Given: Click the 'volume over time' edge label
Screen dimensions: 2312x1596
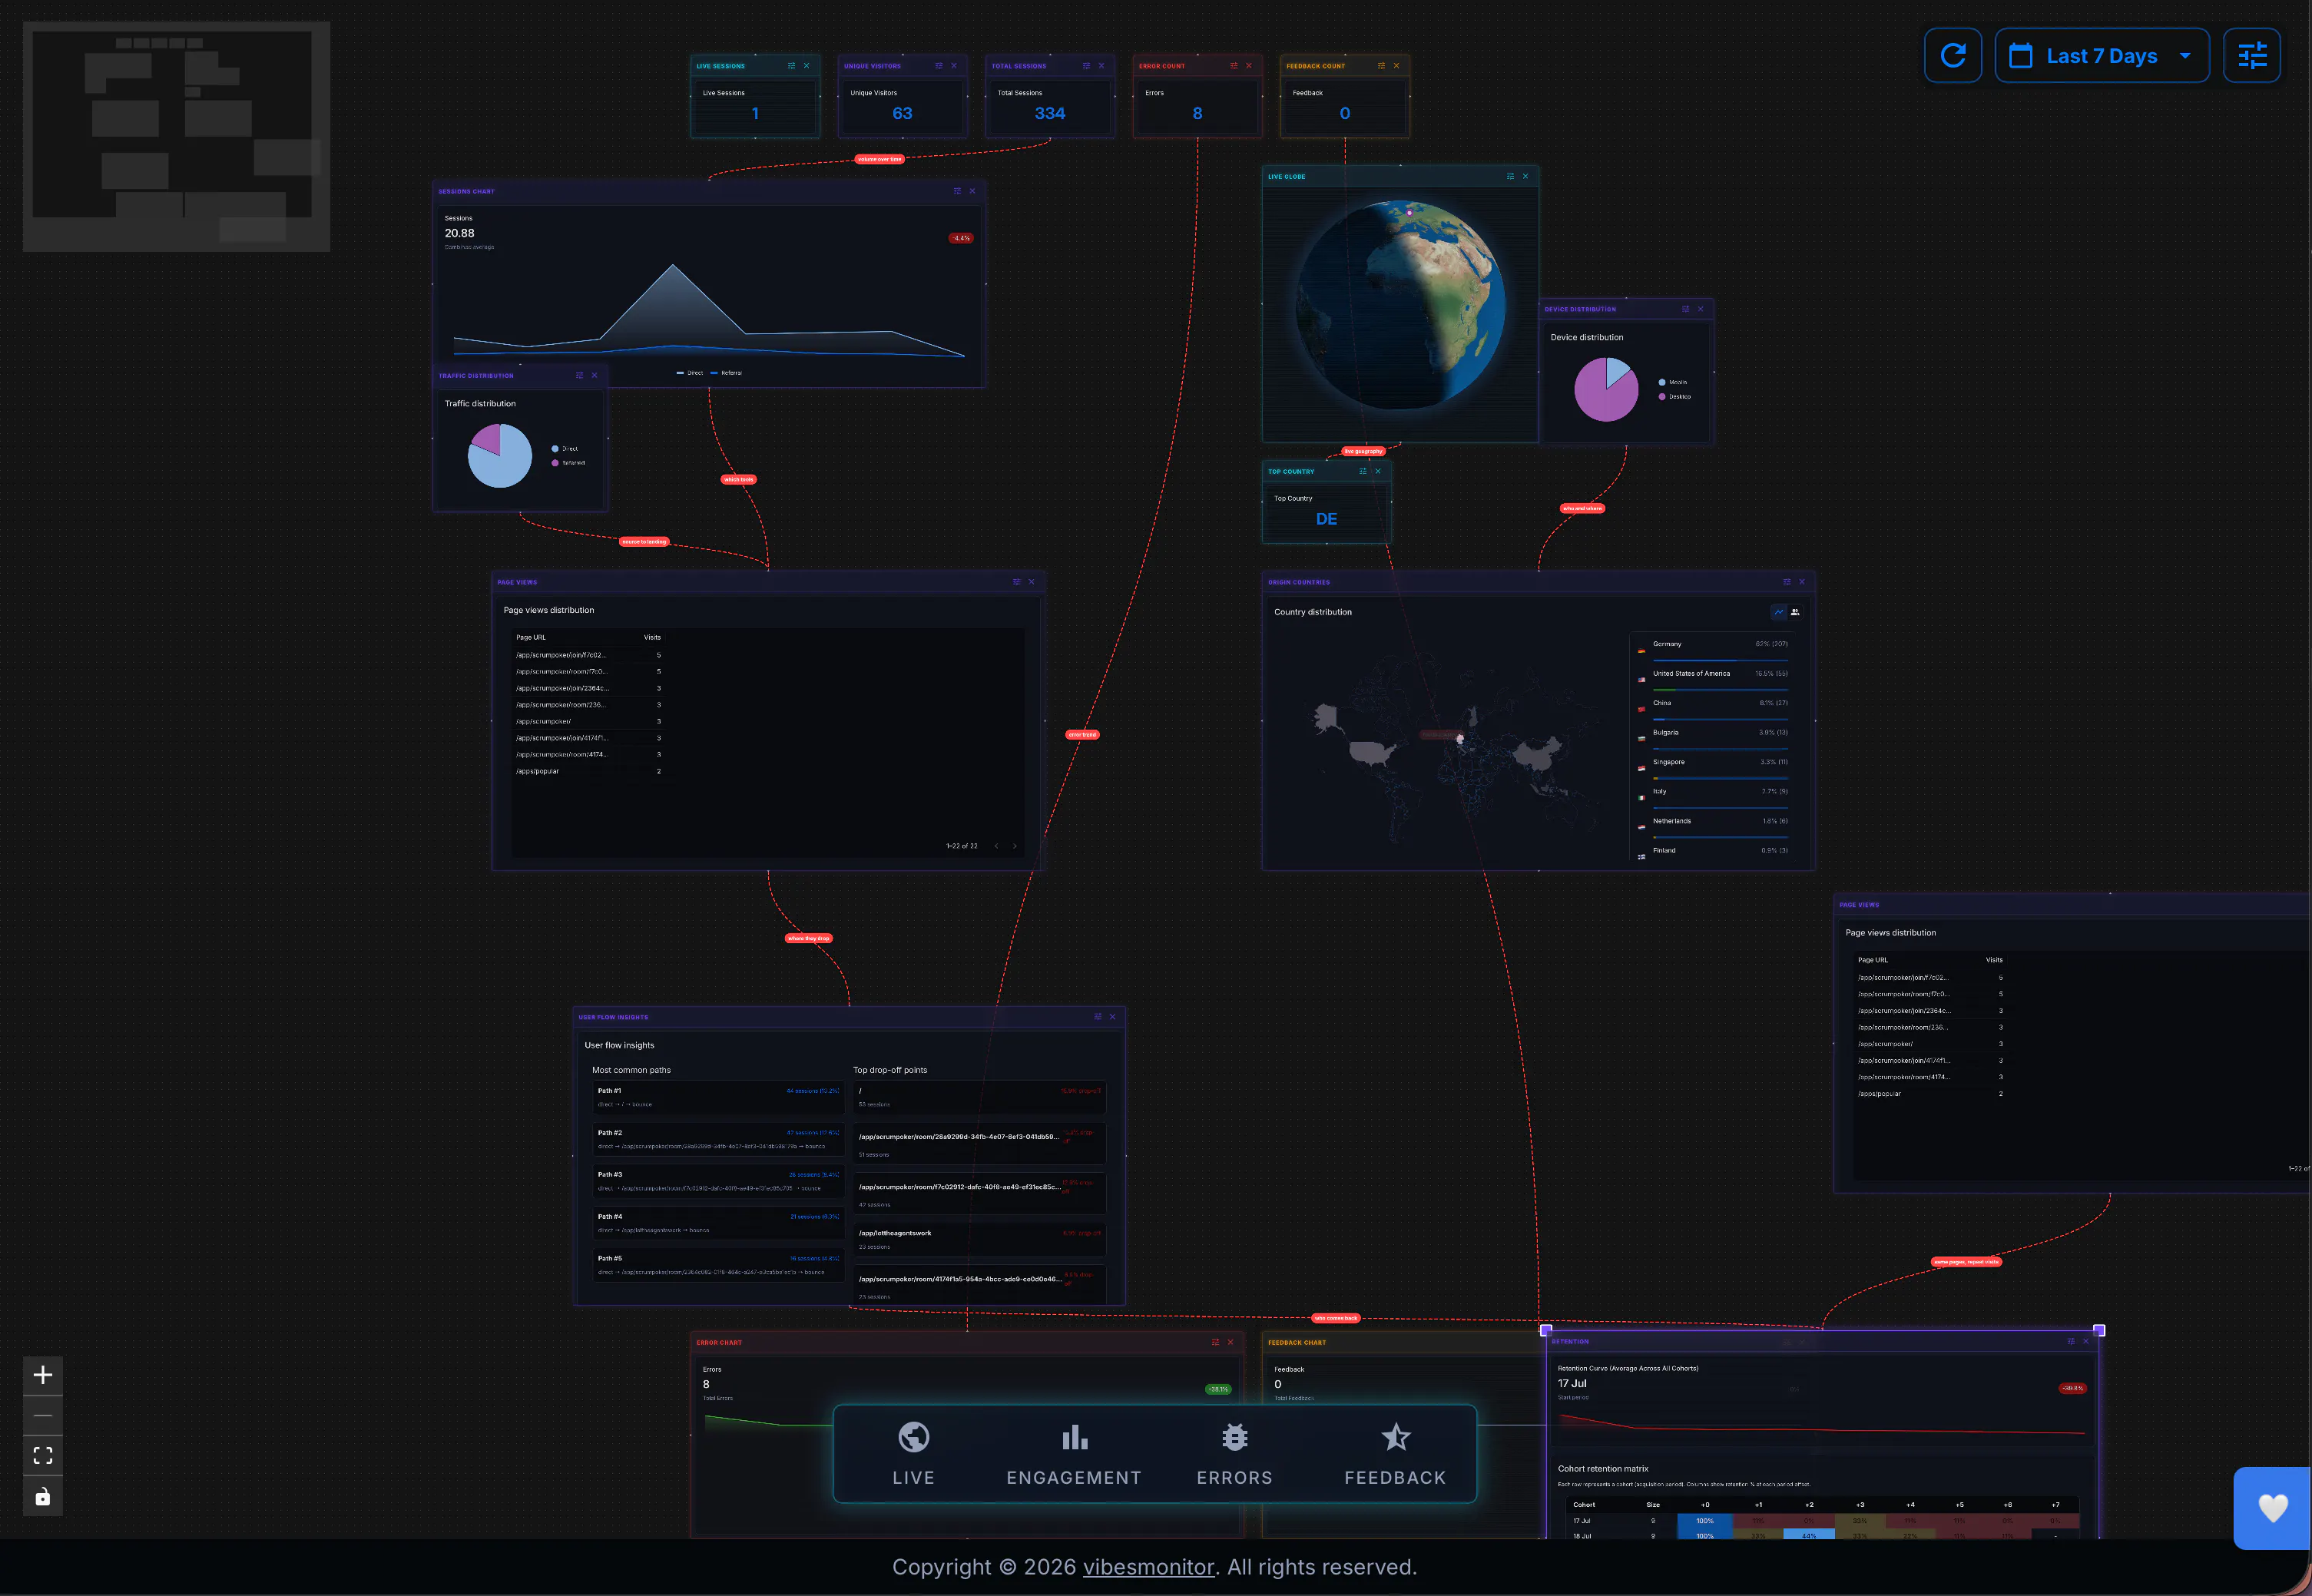Looking at the screenshot, I should pyautogui.click(x=880, y=159).
